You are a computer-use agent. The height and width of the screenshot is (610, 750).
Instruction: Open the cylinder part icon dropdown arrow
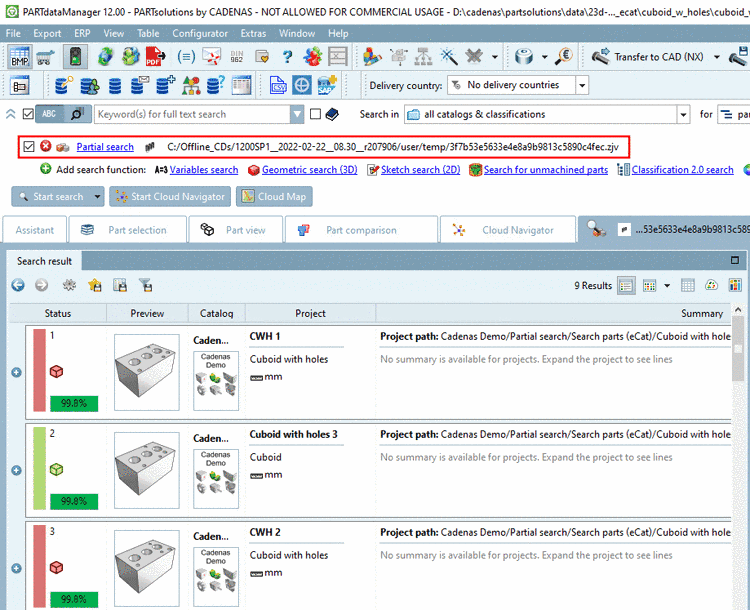click(544, 57)
